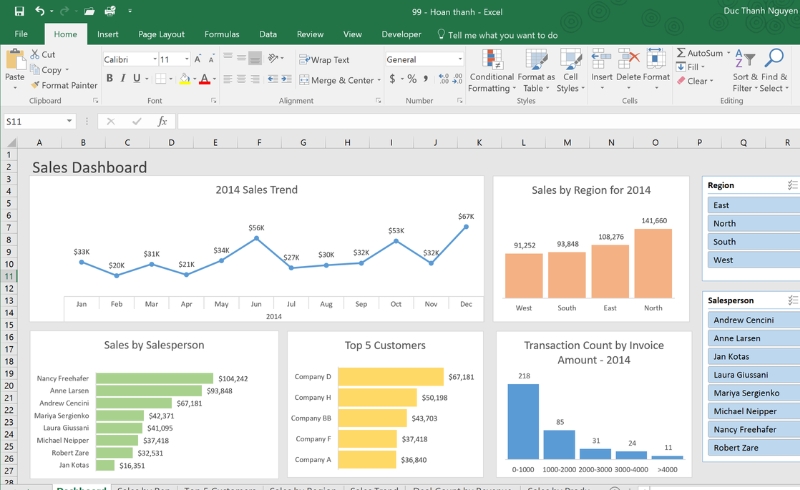This screenshot has width=800, height=490.
Task: Open the Calibri font name dropdown
Action: coord(155,60)
